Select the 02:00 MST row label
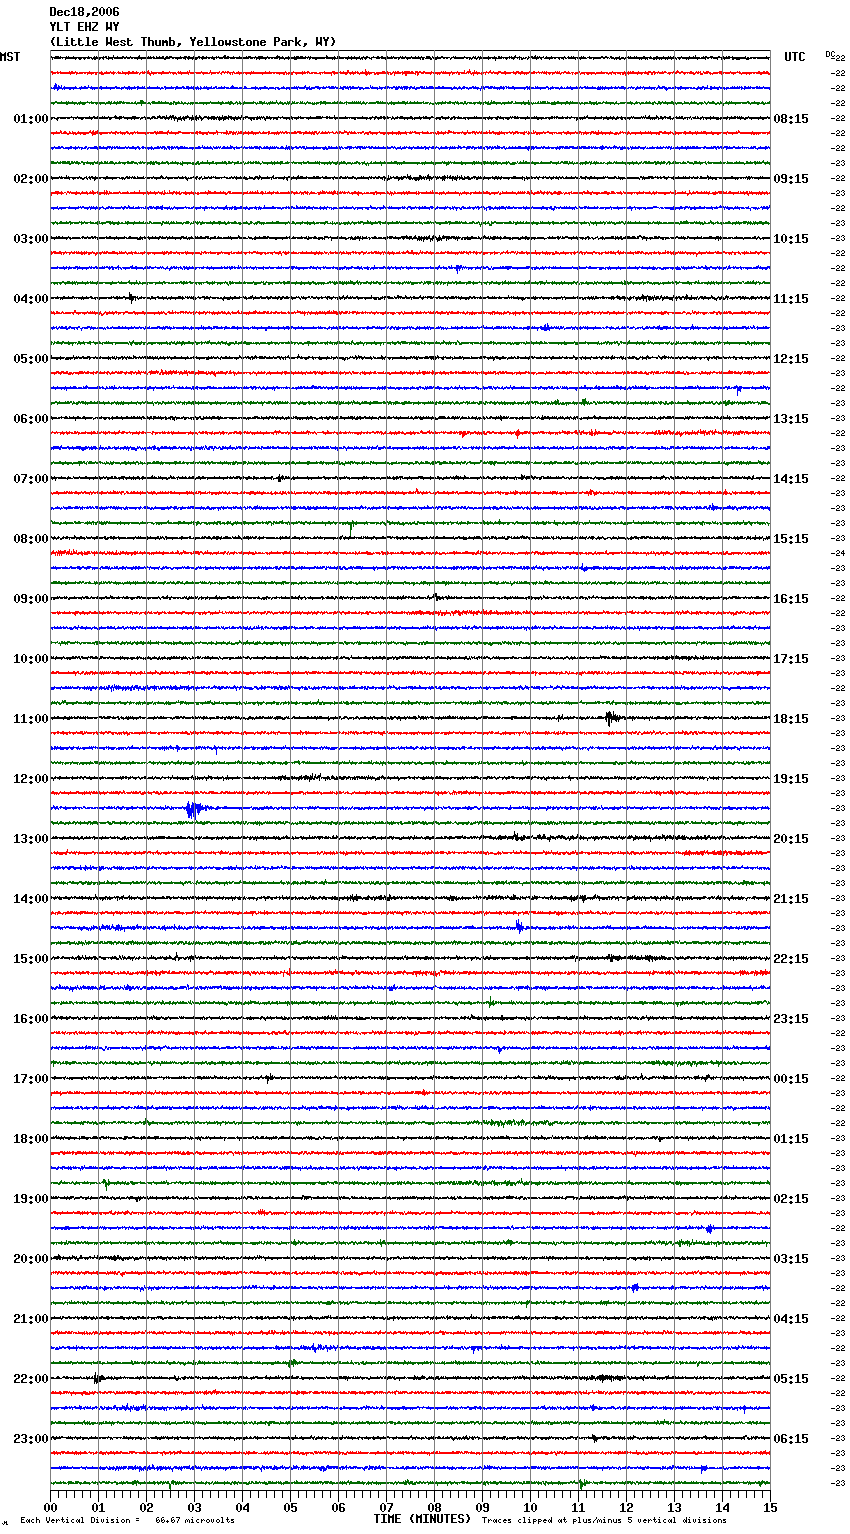The image size is (850, 1534). pyautogui.click(x=31, y=179)
